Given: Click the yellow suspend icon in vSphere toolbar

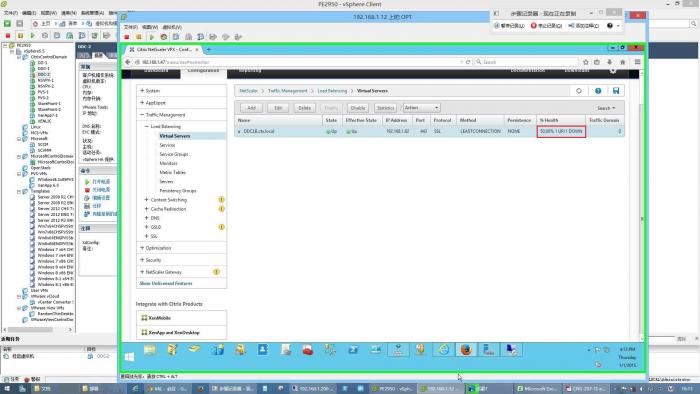Looking at the screenshot, I should [x=20, y=35].
